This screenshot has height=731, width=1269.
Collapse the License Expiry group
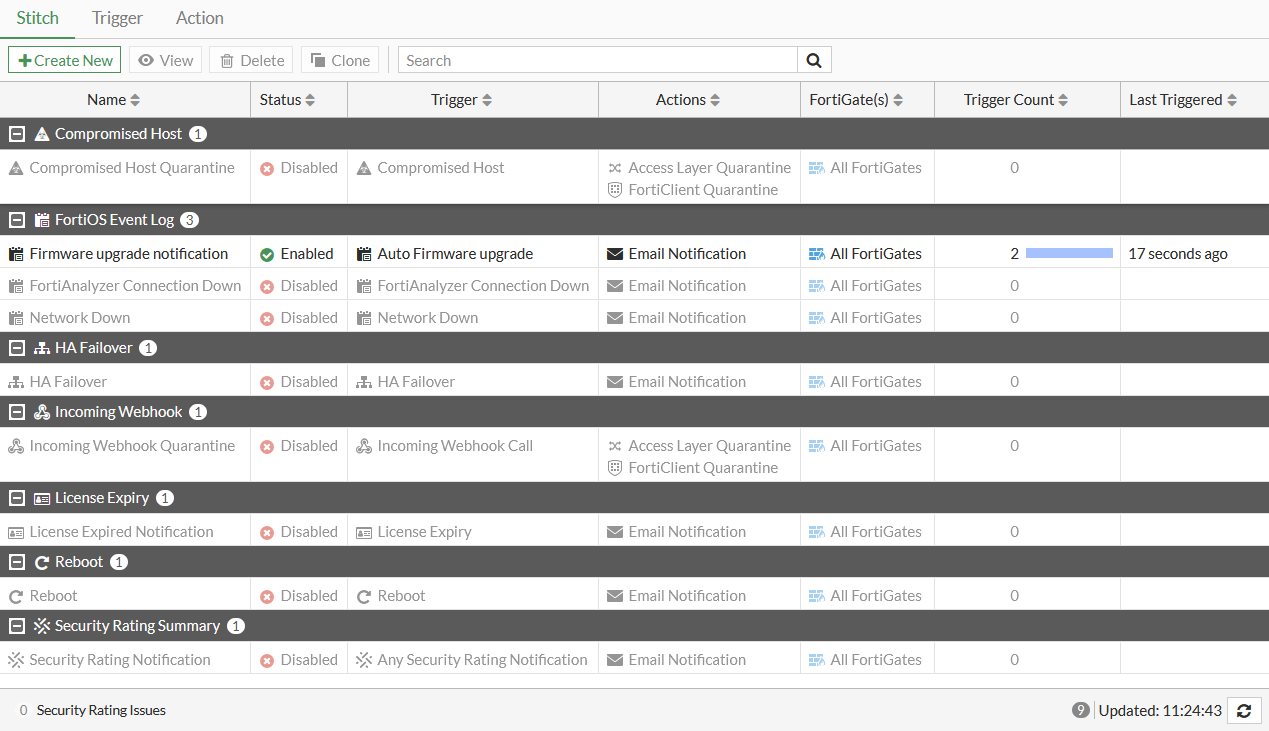pos(17,498)
